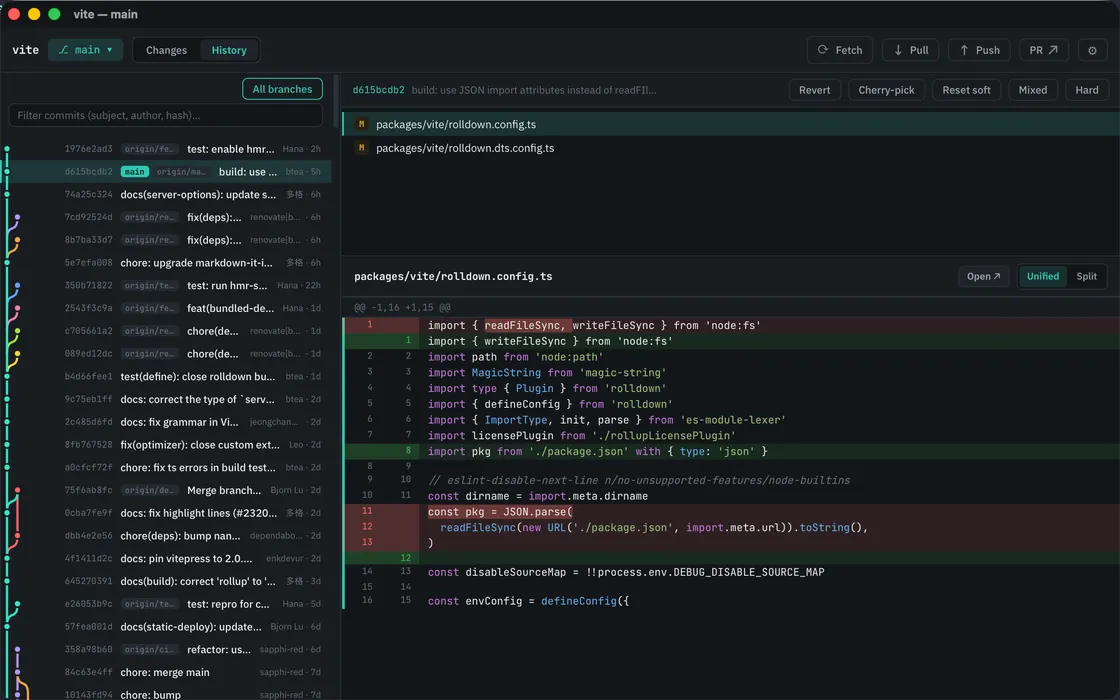Open the settings gear
1120x700 pixels.
[1091, 50]
